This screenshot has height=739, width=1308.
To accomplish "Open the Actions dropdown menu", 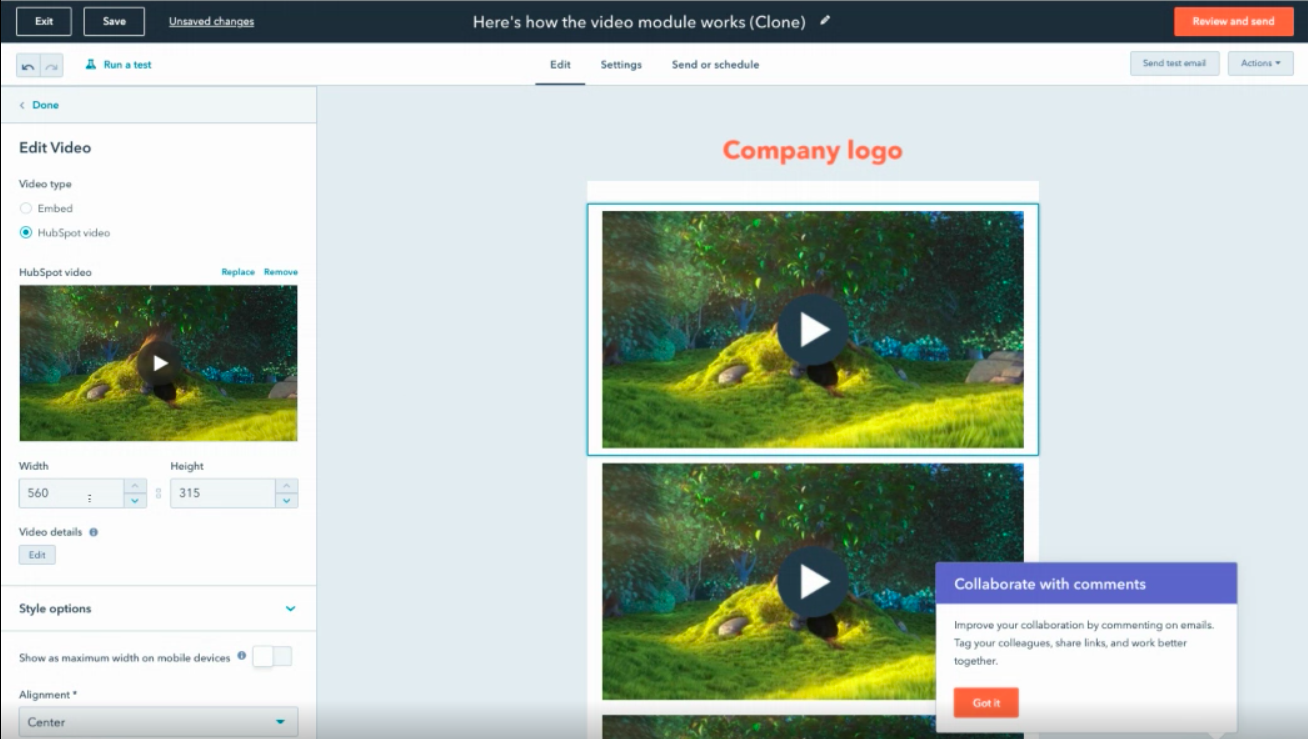I will click(1260, 64).
